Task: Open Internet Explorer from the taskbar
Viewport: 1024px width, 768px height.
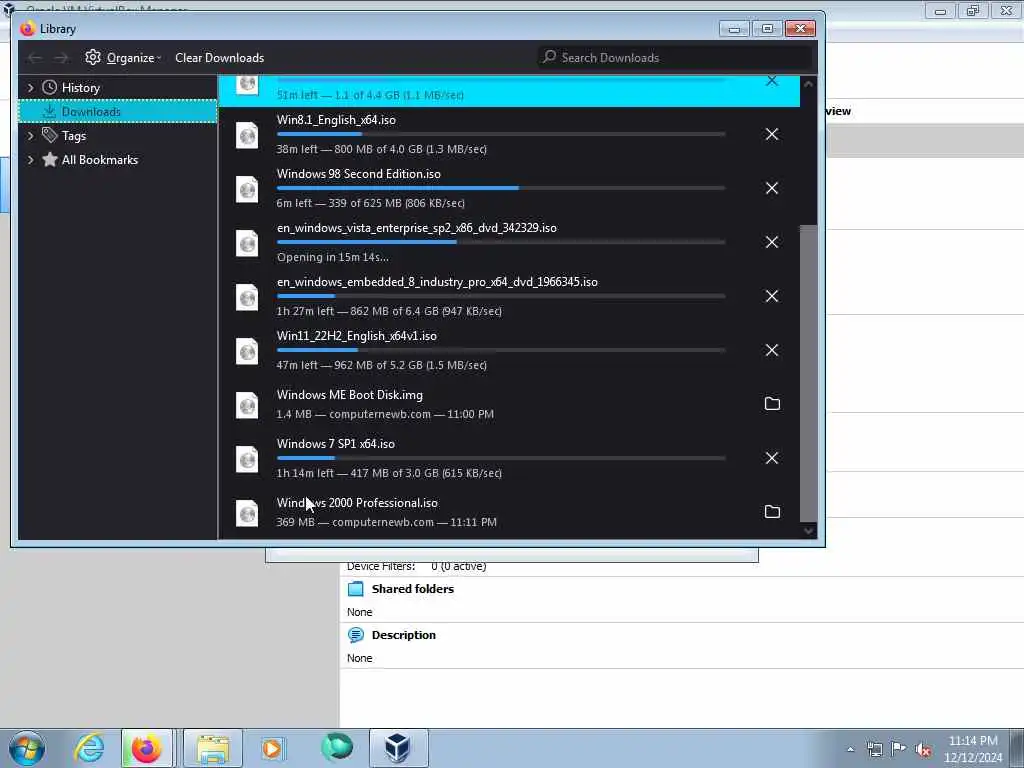Action: click(x=89, y=748)
